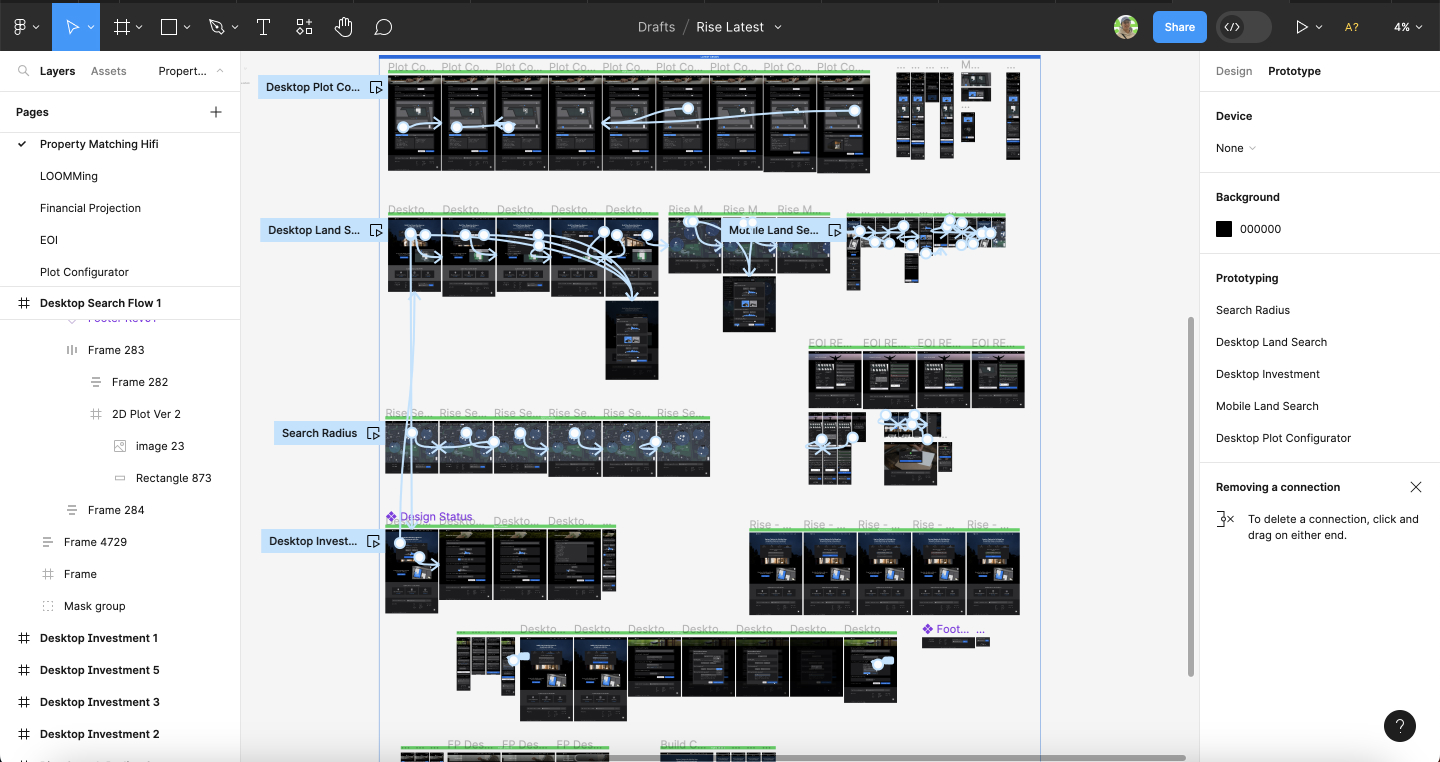Click the Frame 283 auto-layout icon

pos(72,350)
